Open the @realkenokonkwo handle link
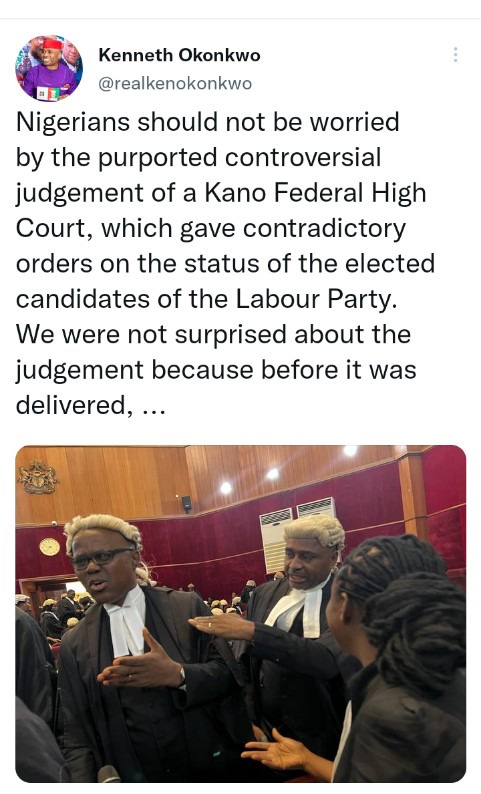This screenshot has height=794, width=481. pyautogui.click(x=175, y=84)
